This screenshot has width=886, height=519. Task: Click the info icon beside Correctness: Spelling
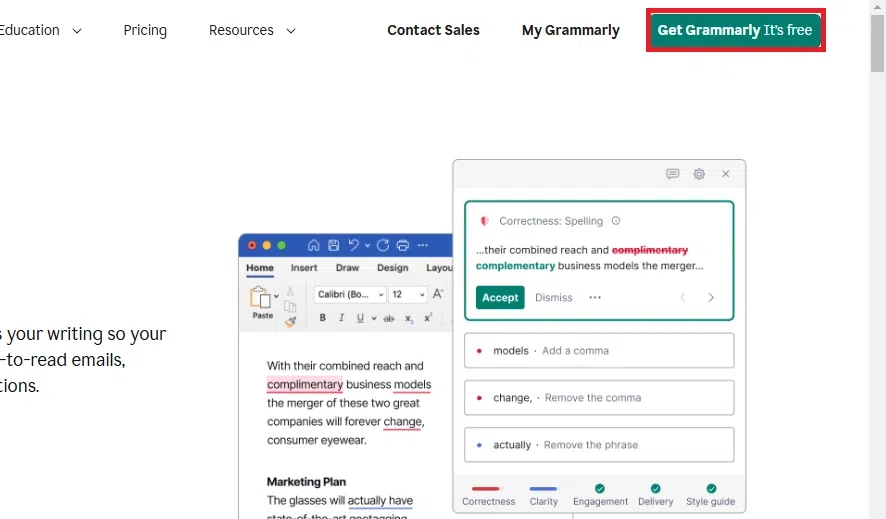point(616,221)
